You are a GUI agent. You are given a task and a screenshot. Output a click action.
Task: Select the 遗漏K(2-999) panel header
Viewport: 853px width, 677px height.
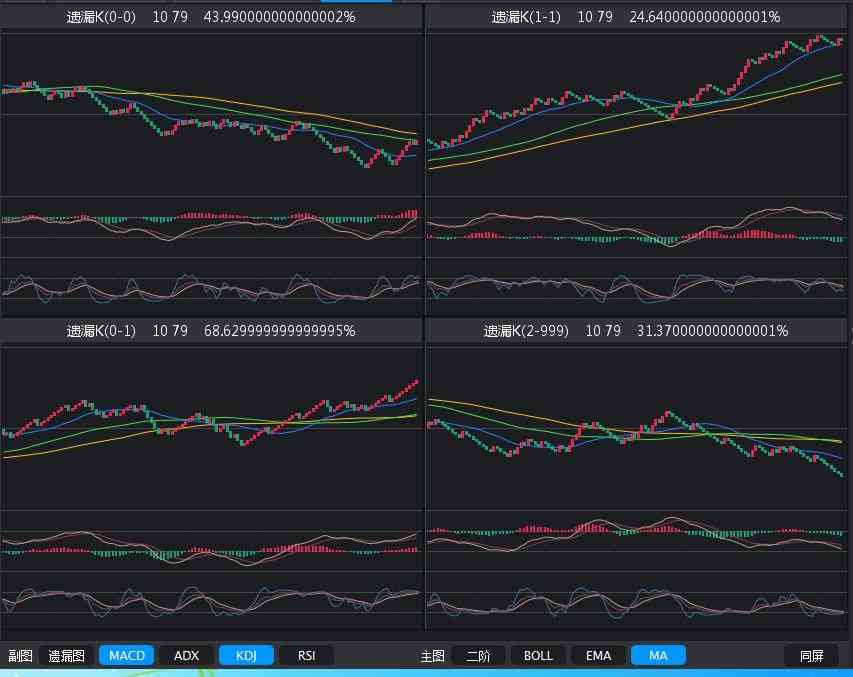(x=636, y=330)
